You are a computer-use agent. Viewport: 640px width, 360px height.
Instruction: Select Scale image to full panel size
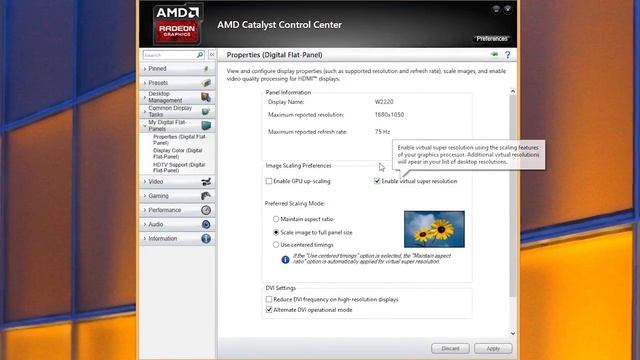(276, 232)
